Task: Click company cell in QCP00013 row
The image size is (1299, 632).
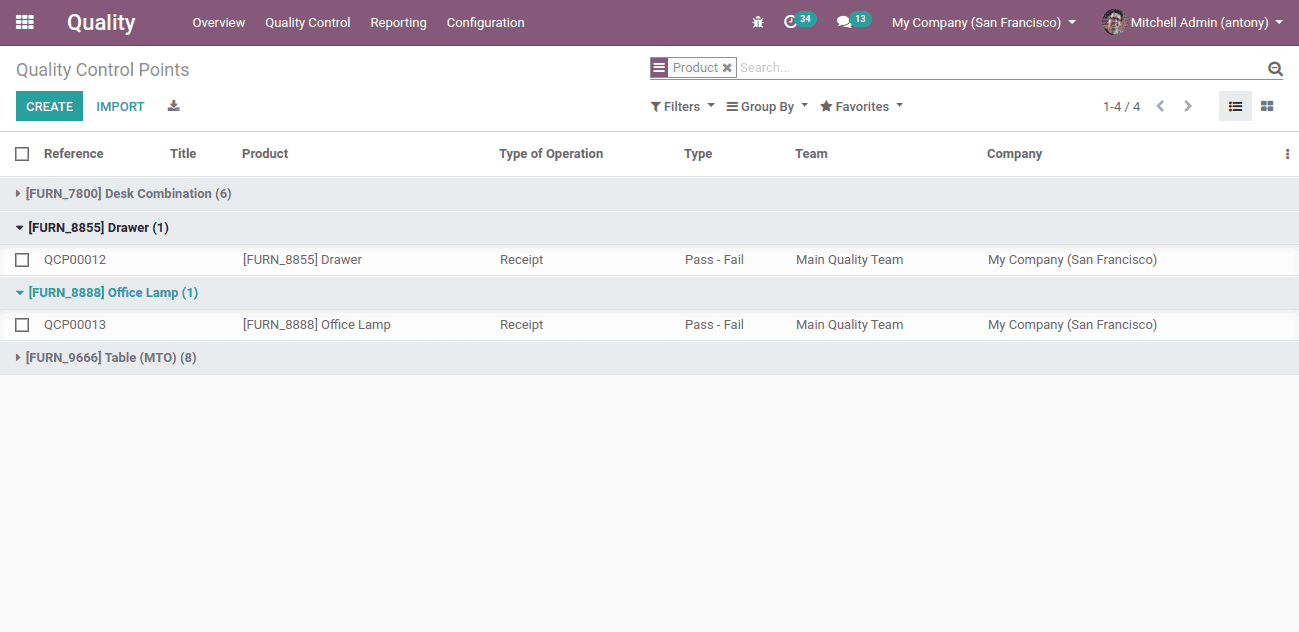Action: (1072, 325)
